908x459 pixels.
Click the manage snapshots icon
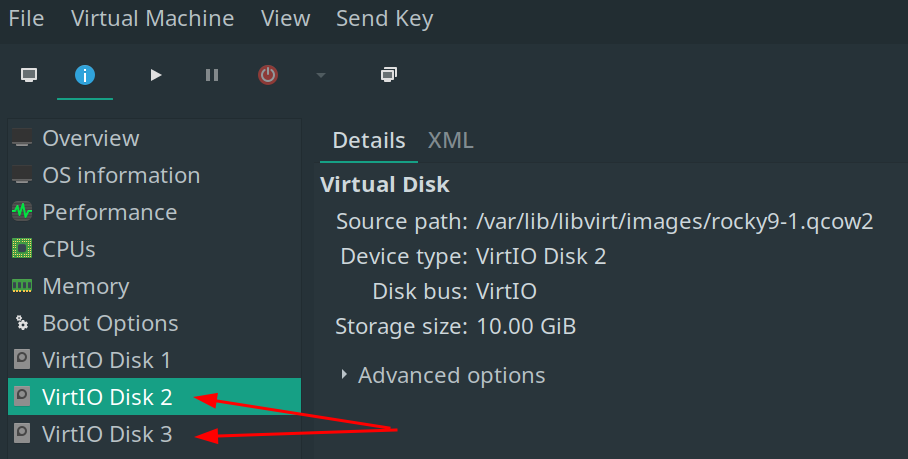(x=389, y=75)
